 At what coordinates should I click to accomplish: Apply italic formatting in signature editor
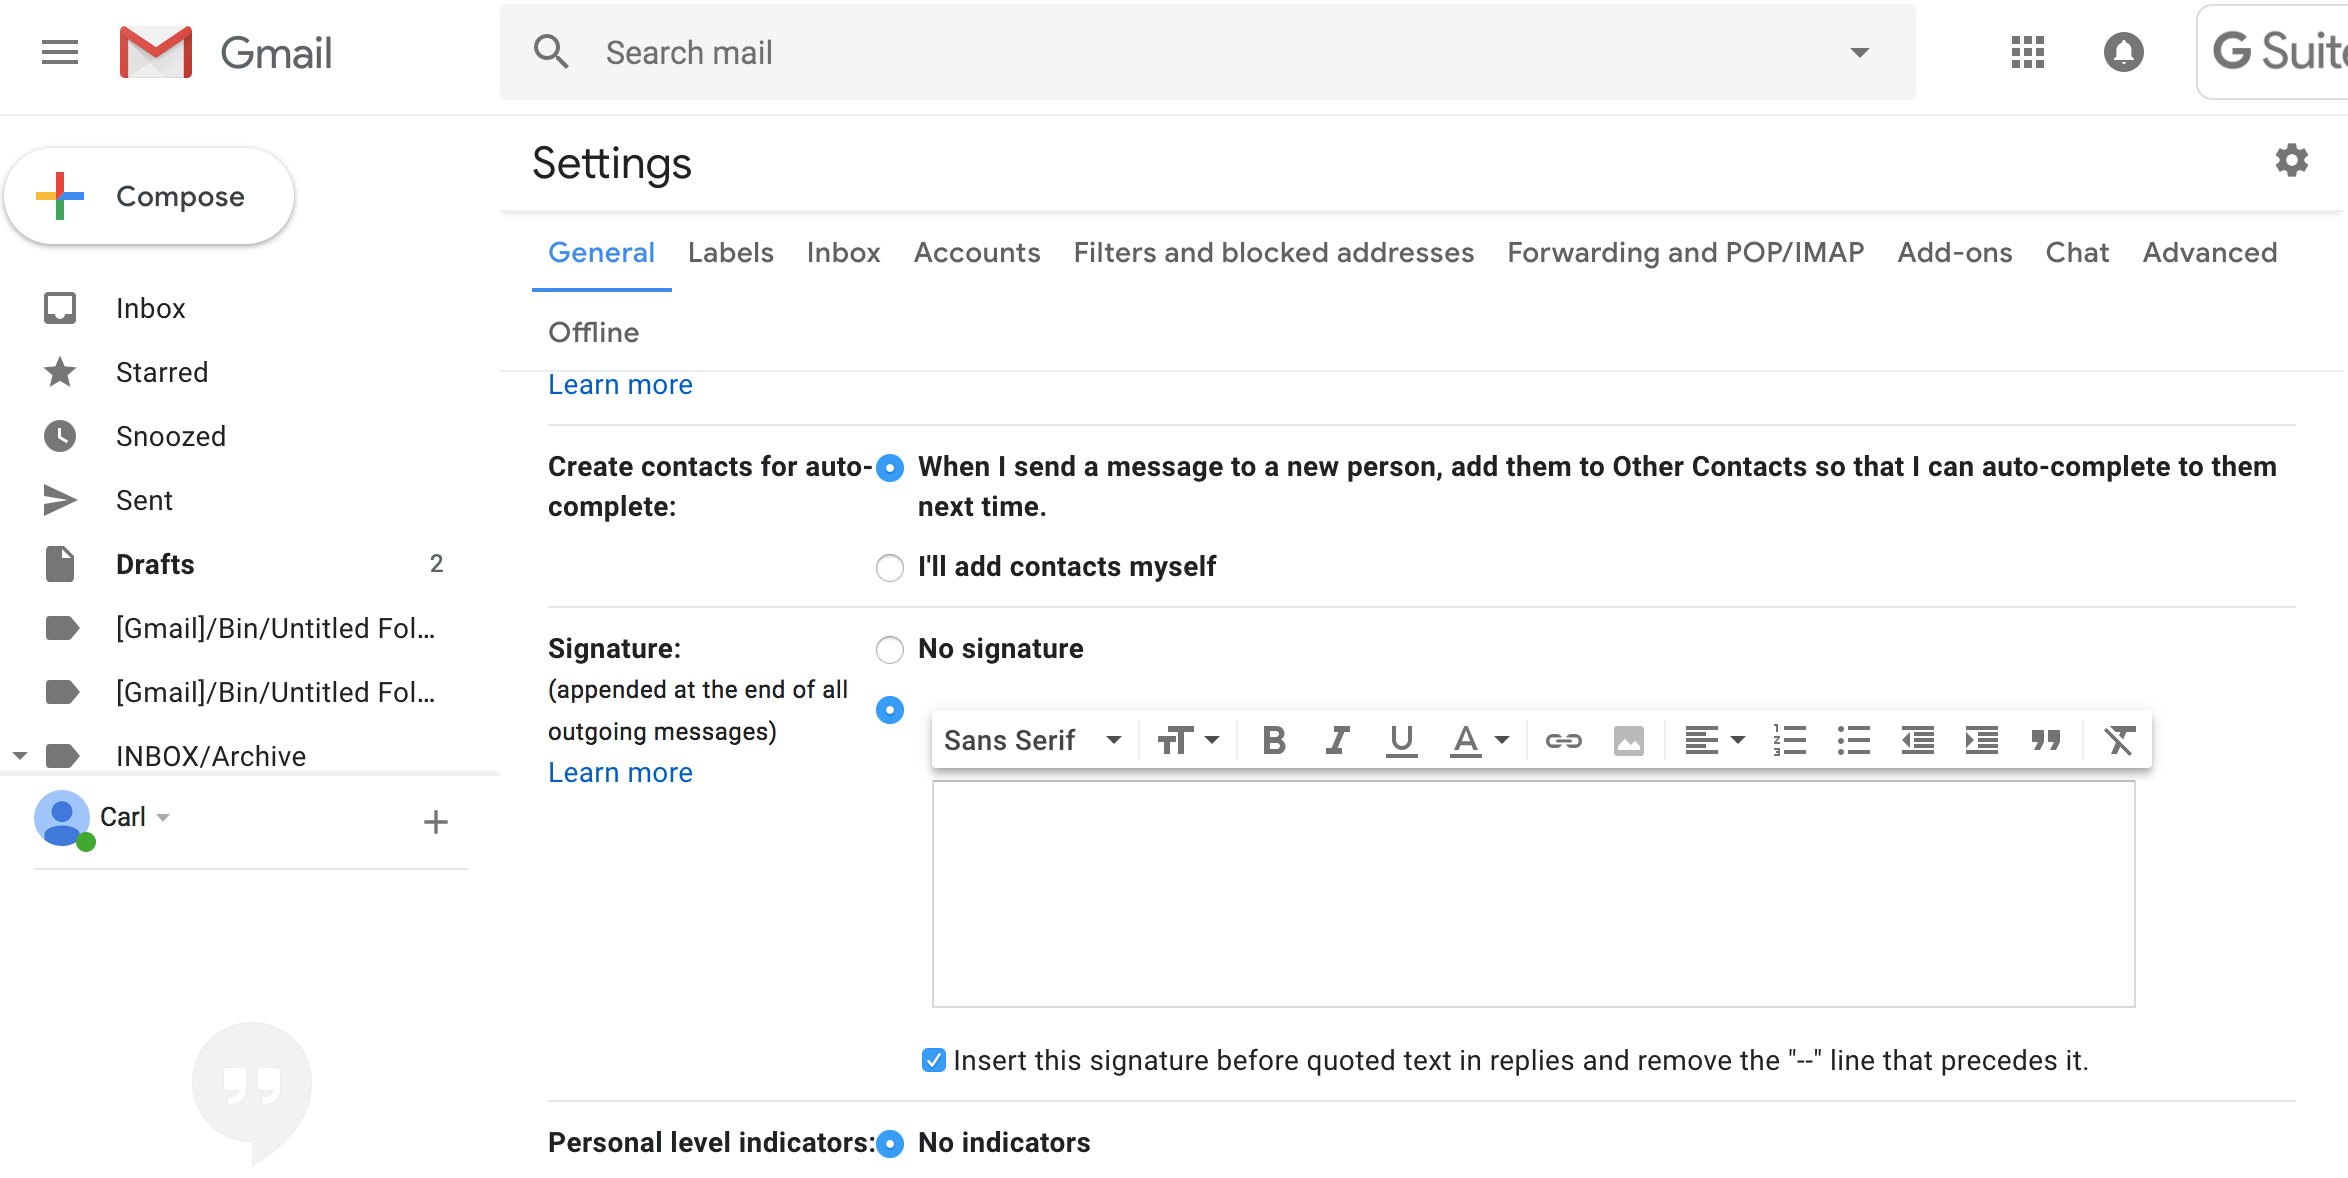click(1337, 740)
